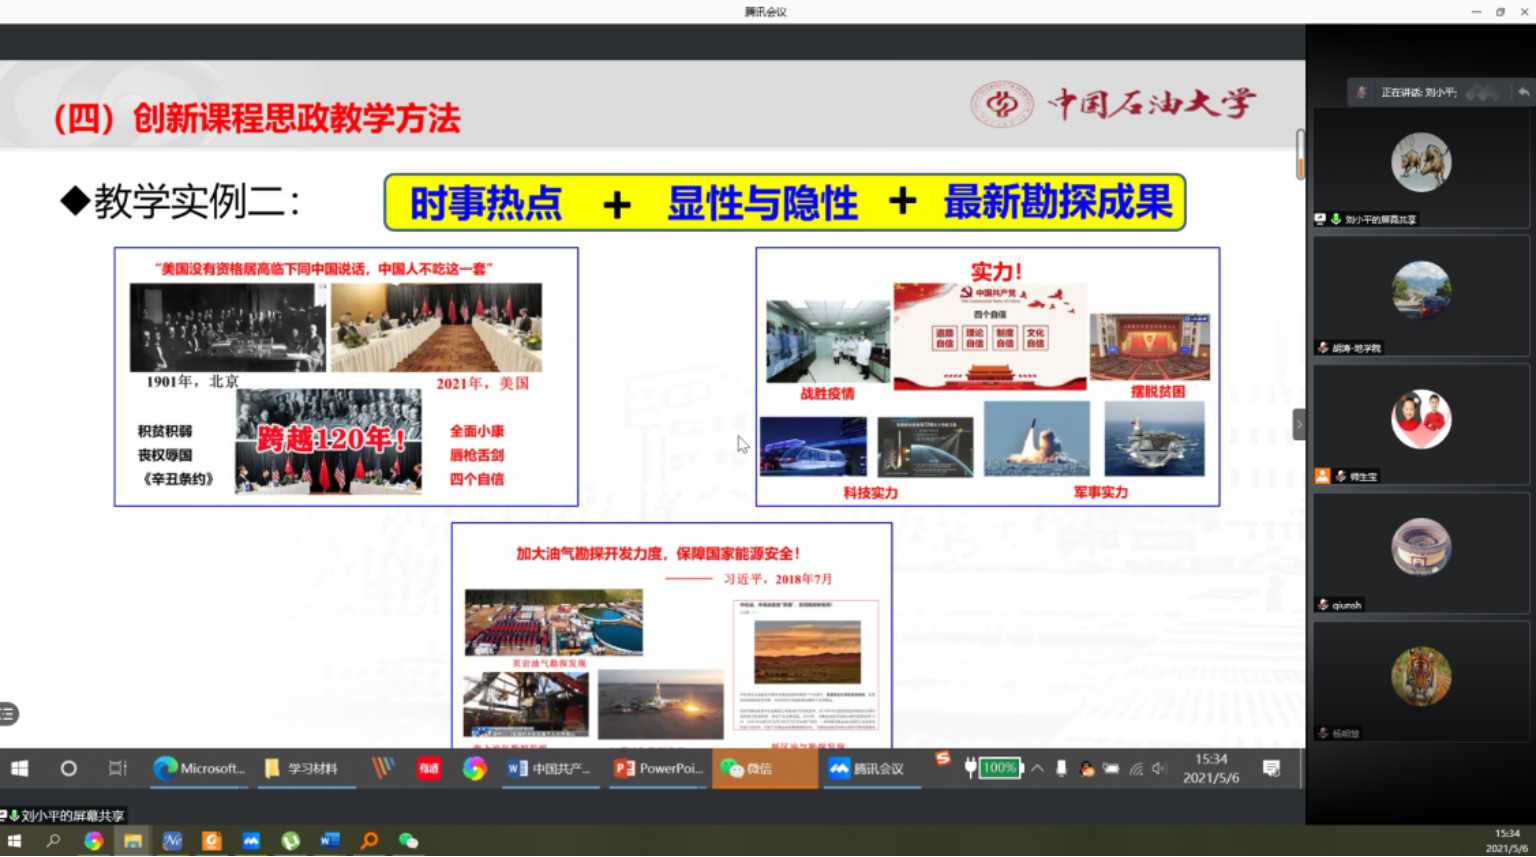Open Task View in shared taskbar
Image resolution: width=1536 pixels, height=857 pixels.
[x=117, y=768]
